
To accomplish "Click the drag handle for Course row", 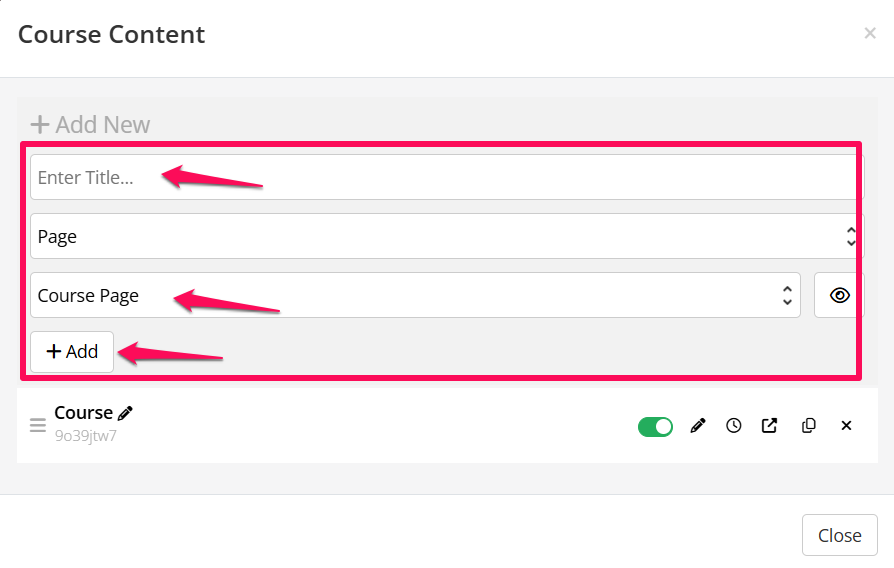I will (38, 425).
